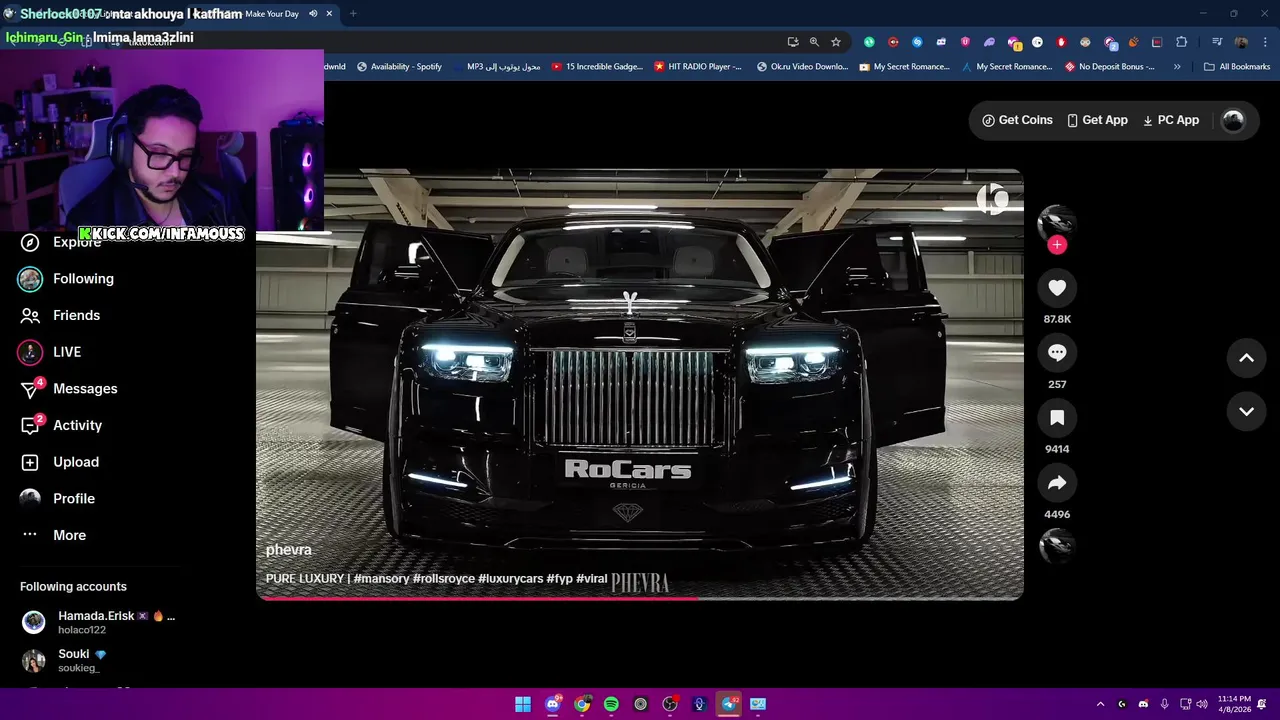
Task: Follow phevra with the red plus badge
Action: pyautogui.click(x=1057, y=245)
